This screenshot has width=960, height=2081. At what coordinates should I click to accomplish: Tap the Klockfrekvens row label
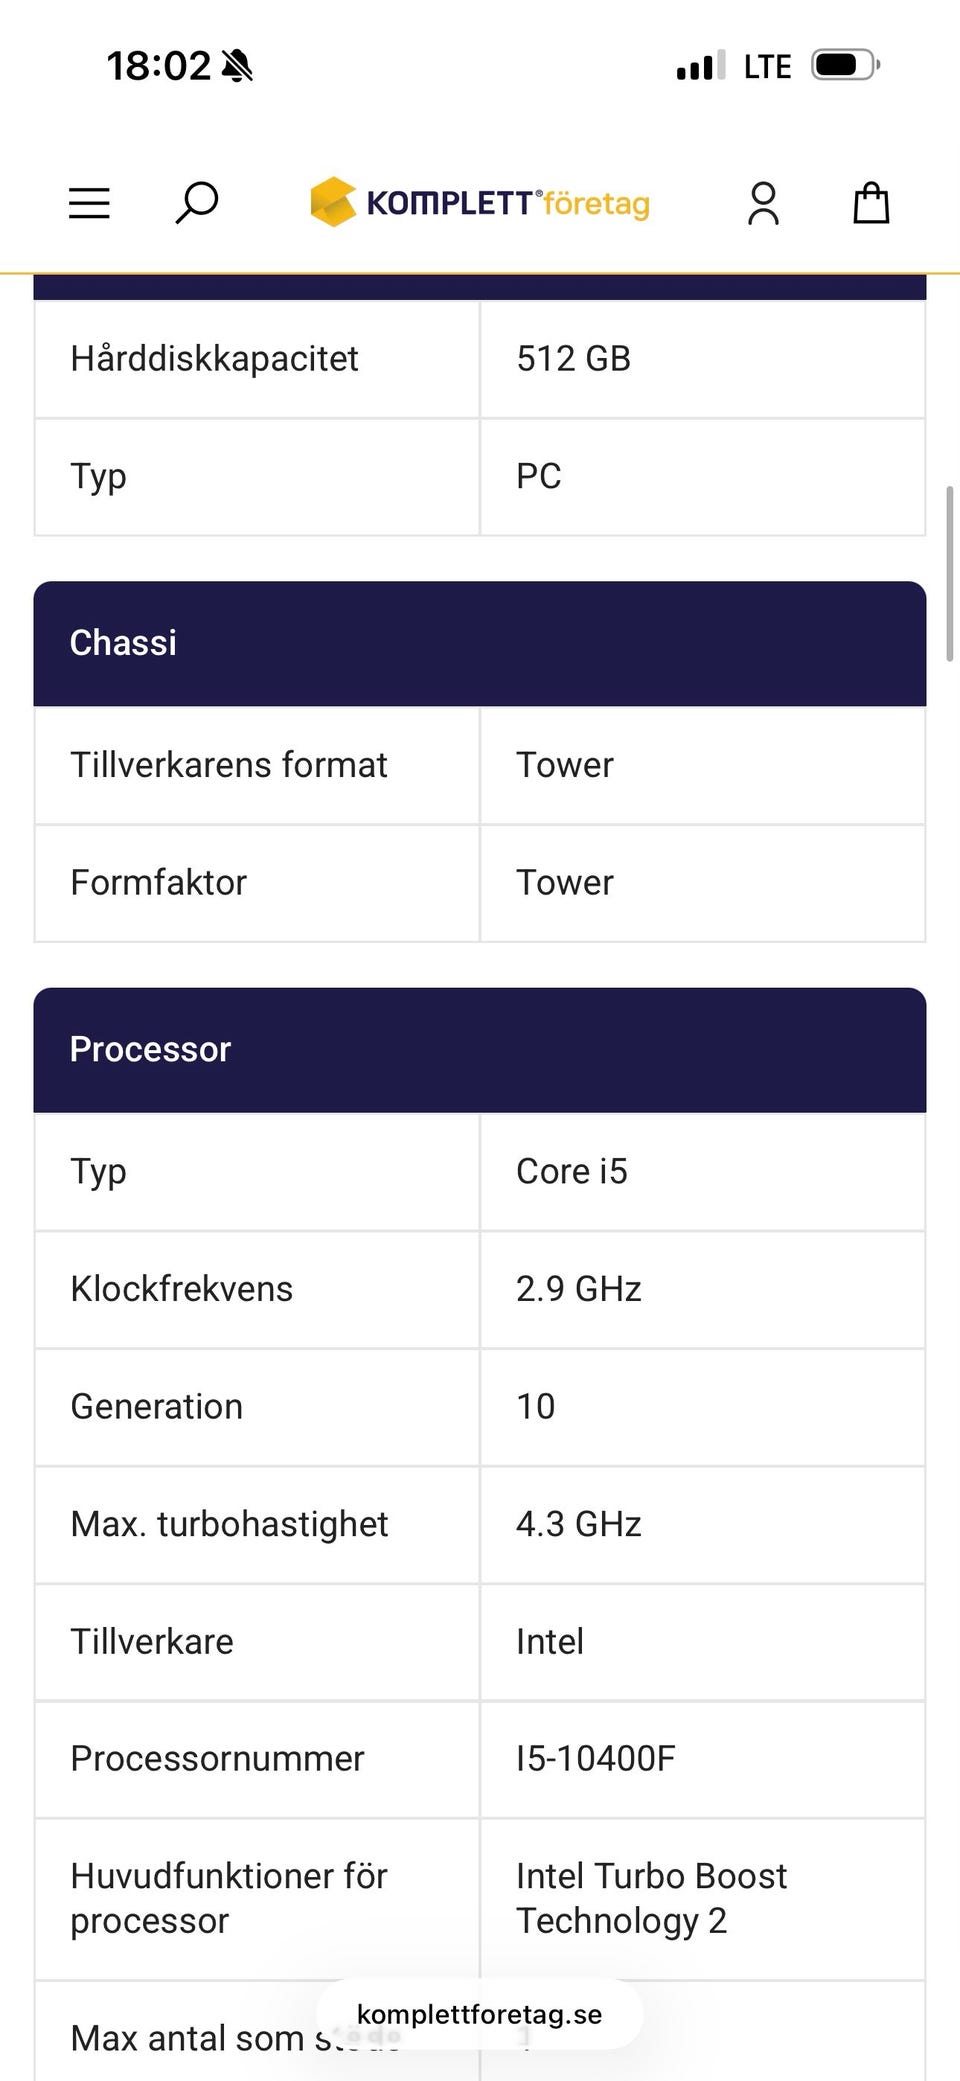coord(181,1289)
